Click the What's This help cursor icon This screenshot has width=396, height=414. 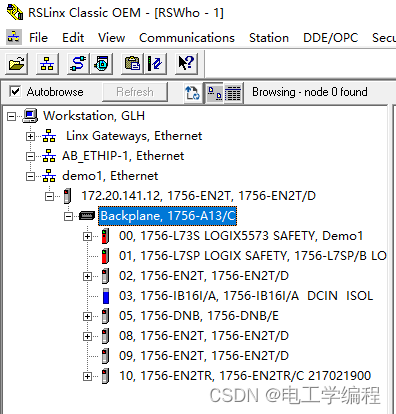pyautogui.click(x=186, y=63)
